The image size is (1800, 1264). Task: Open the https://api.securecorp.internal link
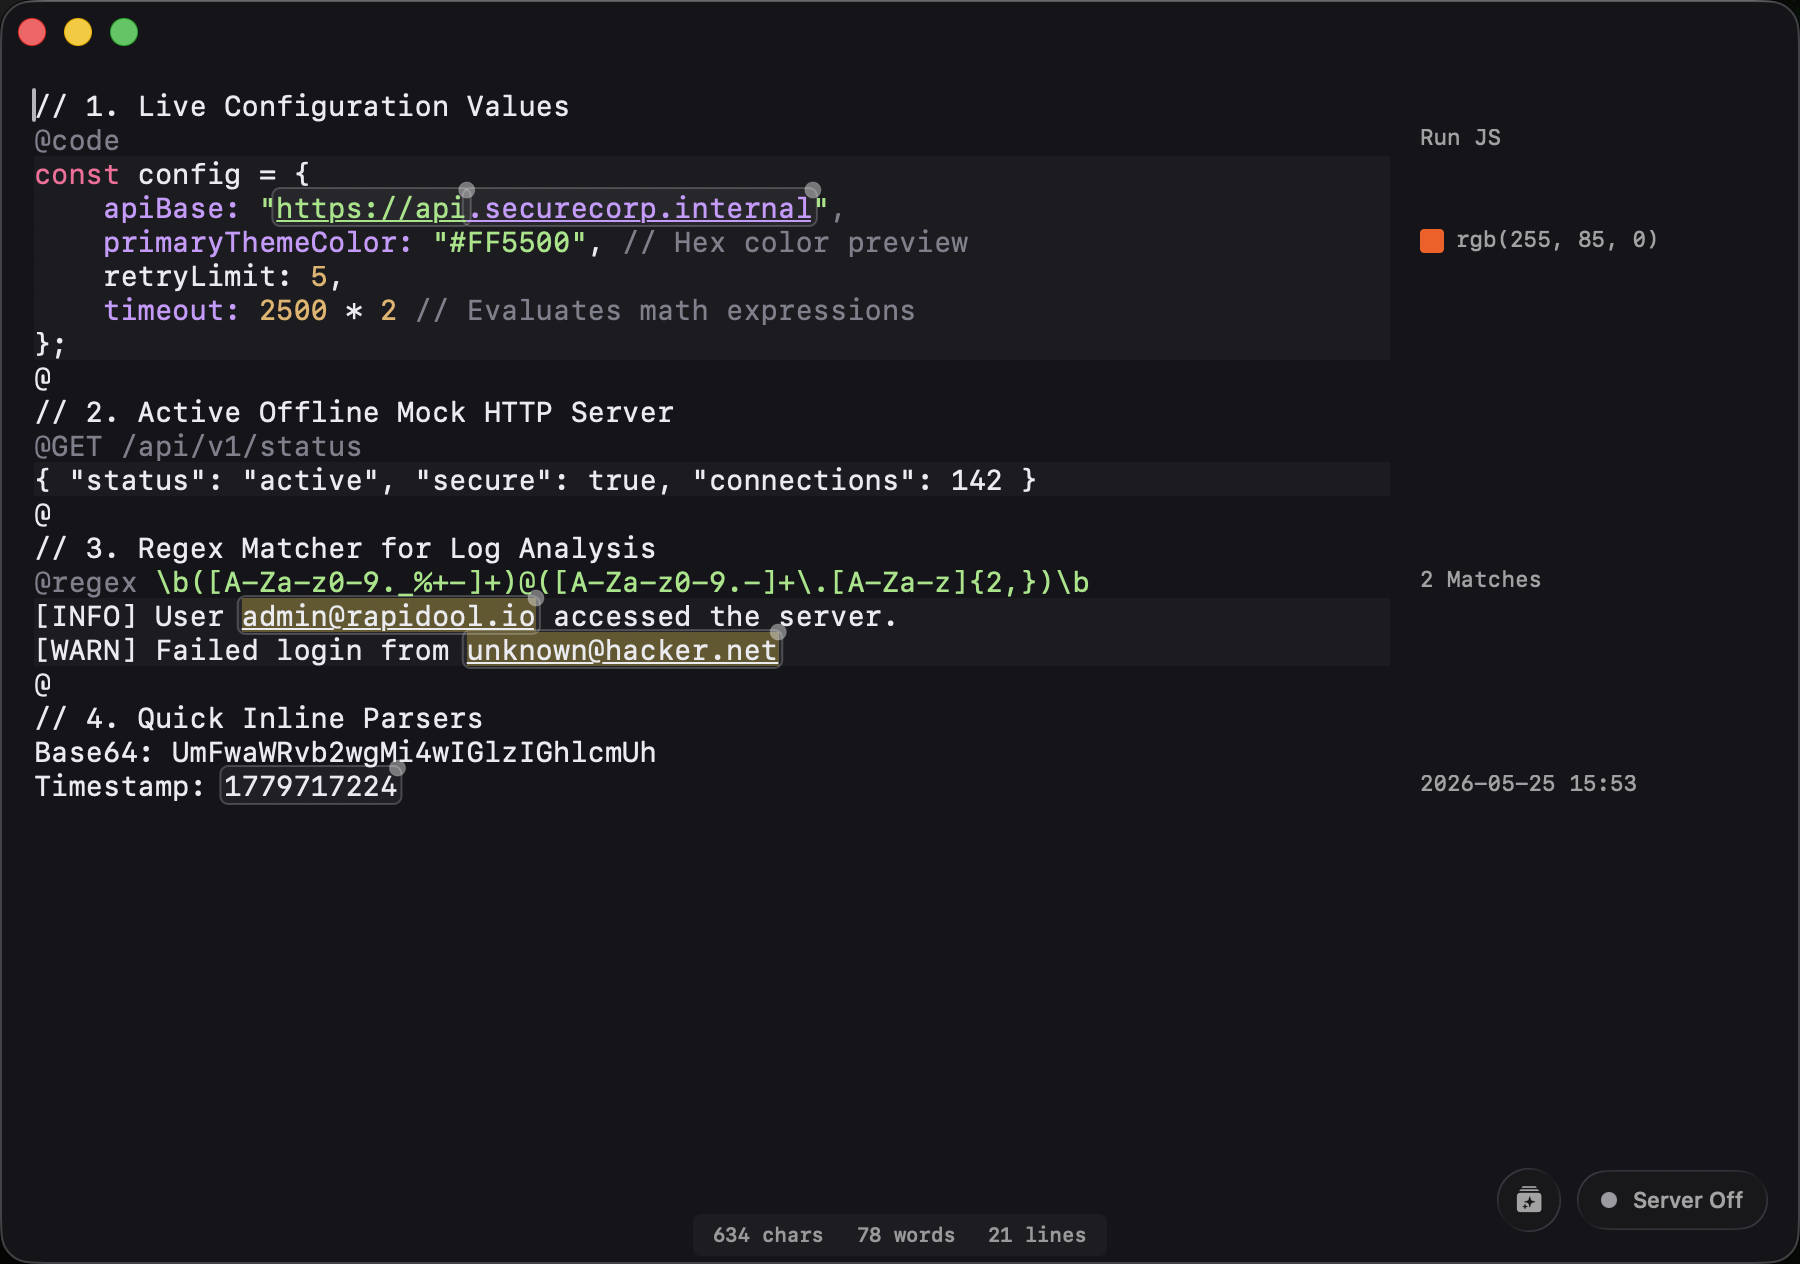coord(543,208)
